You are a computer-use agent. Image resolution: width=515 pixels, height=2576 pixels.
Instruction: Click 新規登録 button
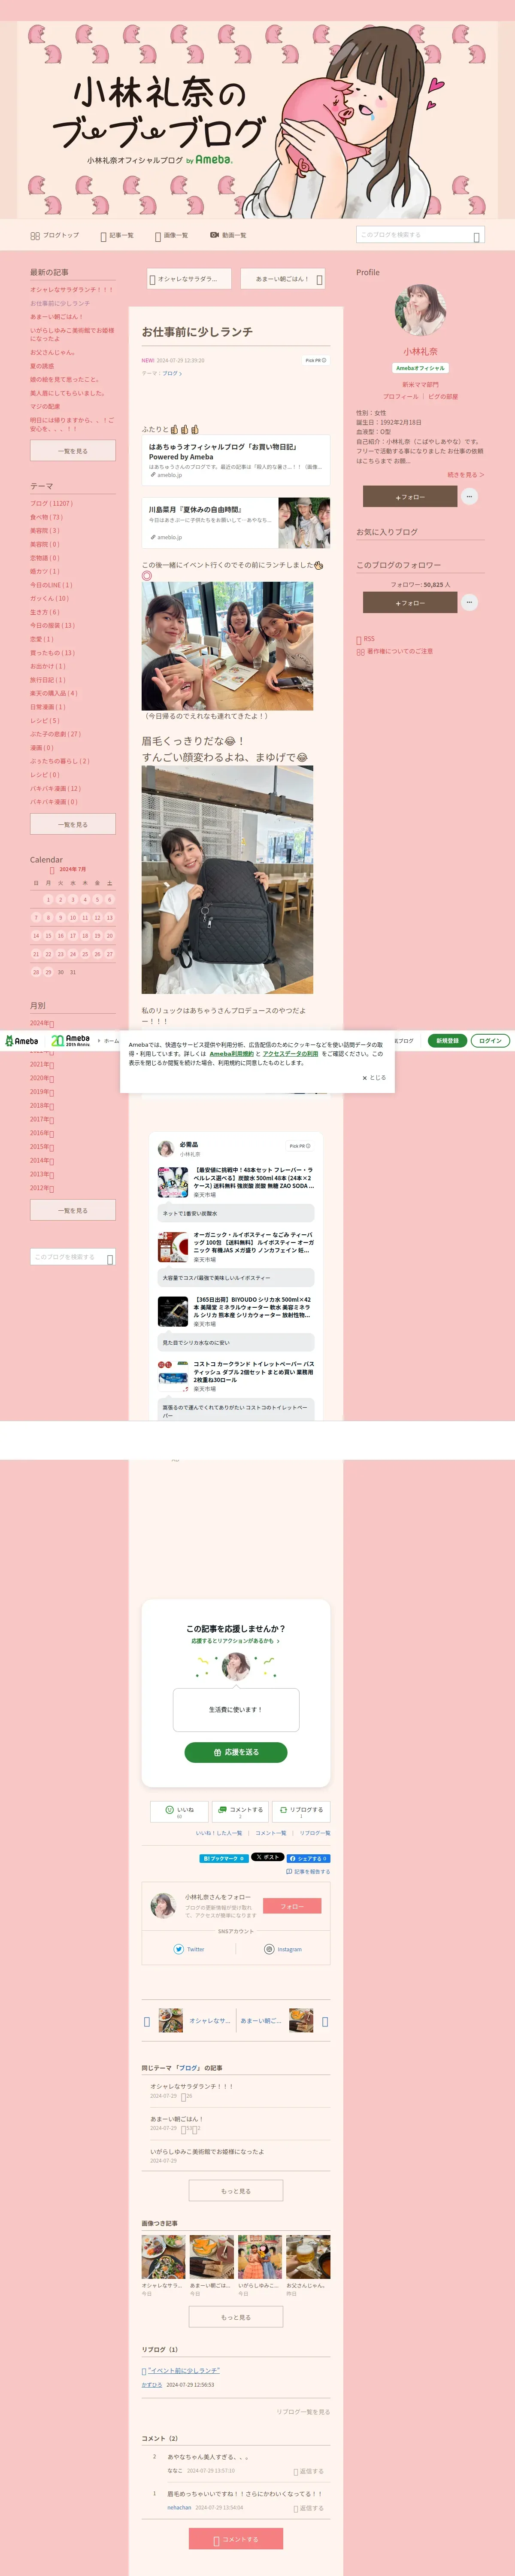(x=448, y=1041)
